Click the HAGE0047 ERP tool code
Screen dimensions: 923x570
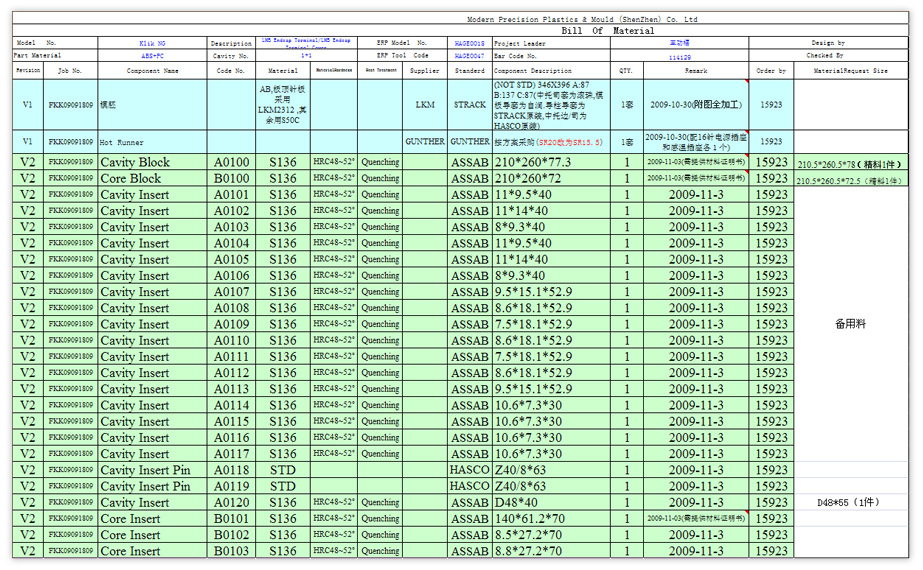coord(469,56)
